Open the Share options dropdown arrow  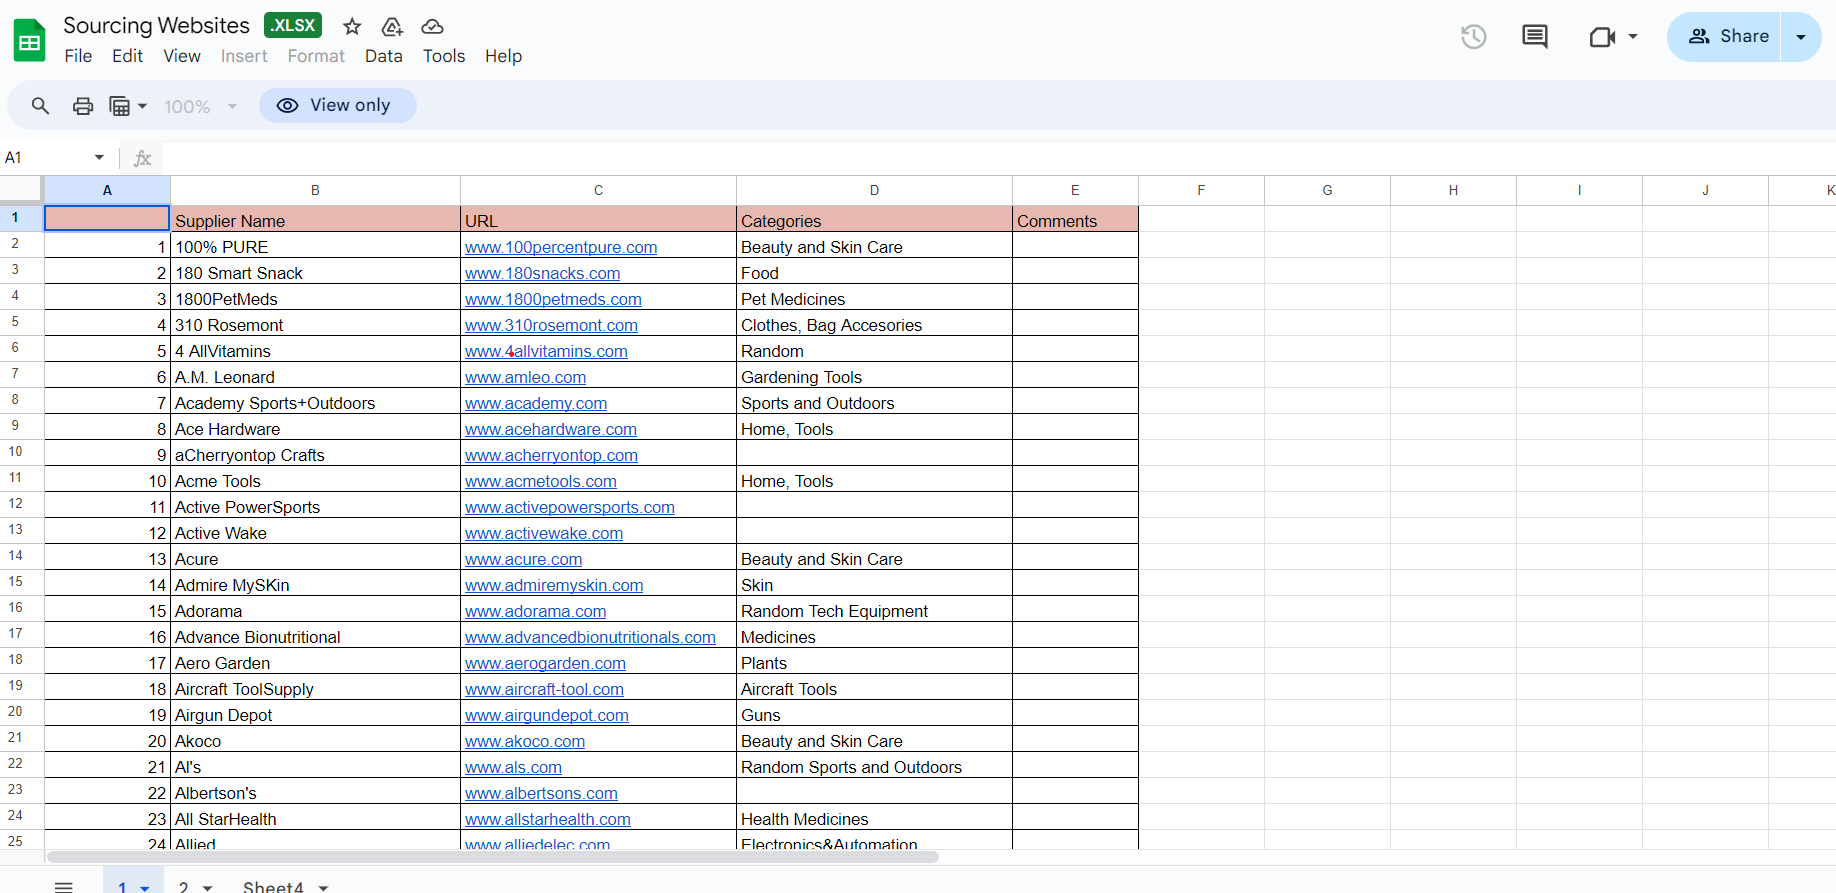point(1801,37)
